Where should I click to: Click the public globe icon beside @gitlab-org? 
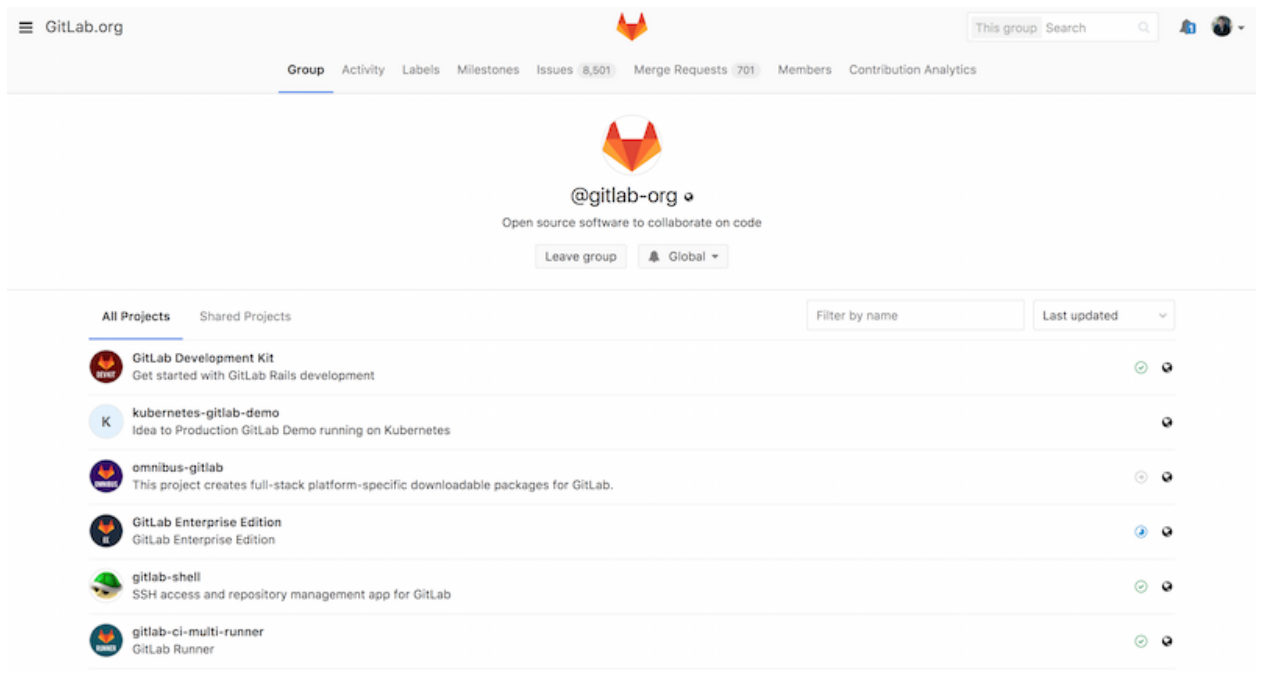pos(688,197)
